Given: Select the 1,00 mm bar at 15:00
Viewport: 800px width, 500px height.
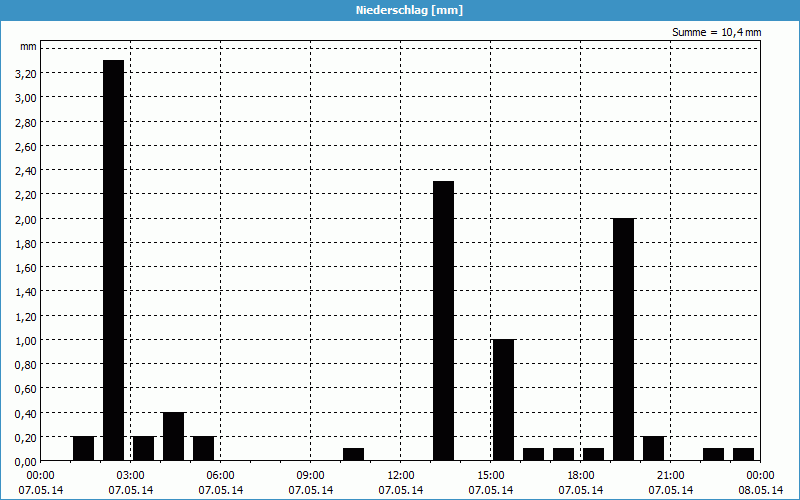Looking at the screenshot, I should coord(503,400).
